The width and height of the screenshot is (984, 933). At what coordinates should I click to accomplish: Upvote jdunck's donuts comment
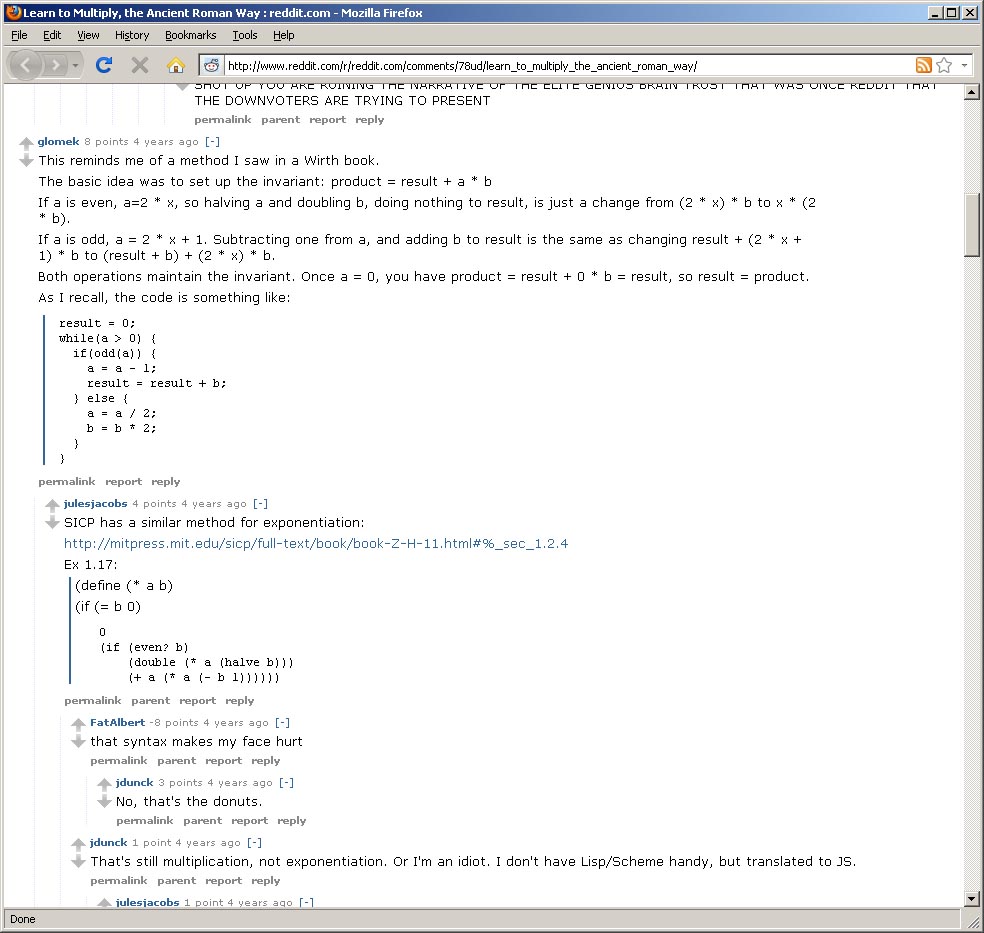click(x=104, y=784)
